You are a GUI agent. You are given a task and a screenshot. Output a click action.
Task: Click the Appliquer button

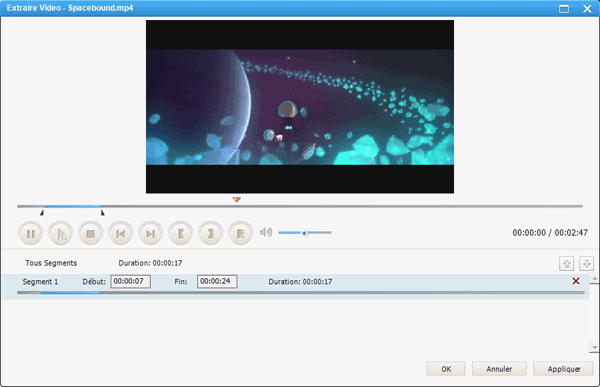(x=563, y=369)
